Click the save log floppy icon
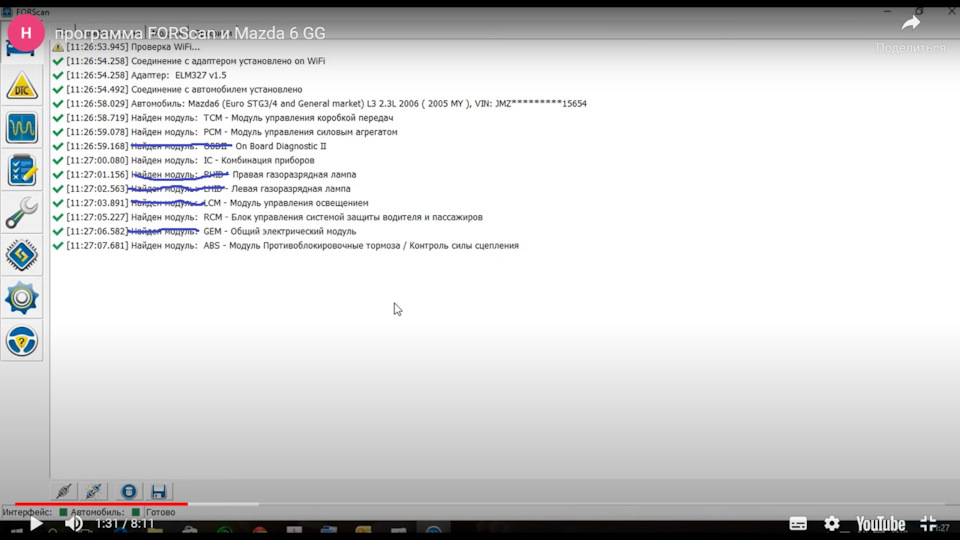Viewport: 960px width, 540px height. point(159,491)
